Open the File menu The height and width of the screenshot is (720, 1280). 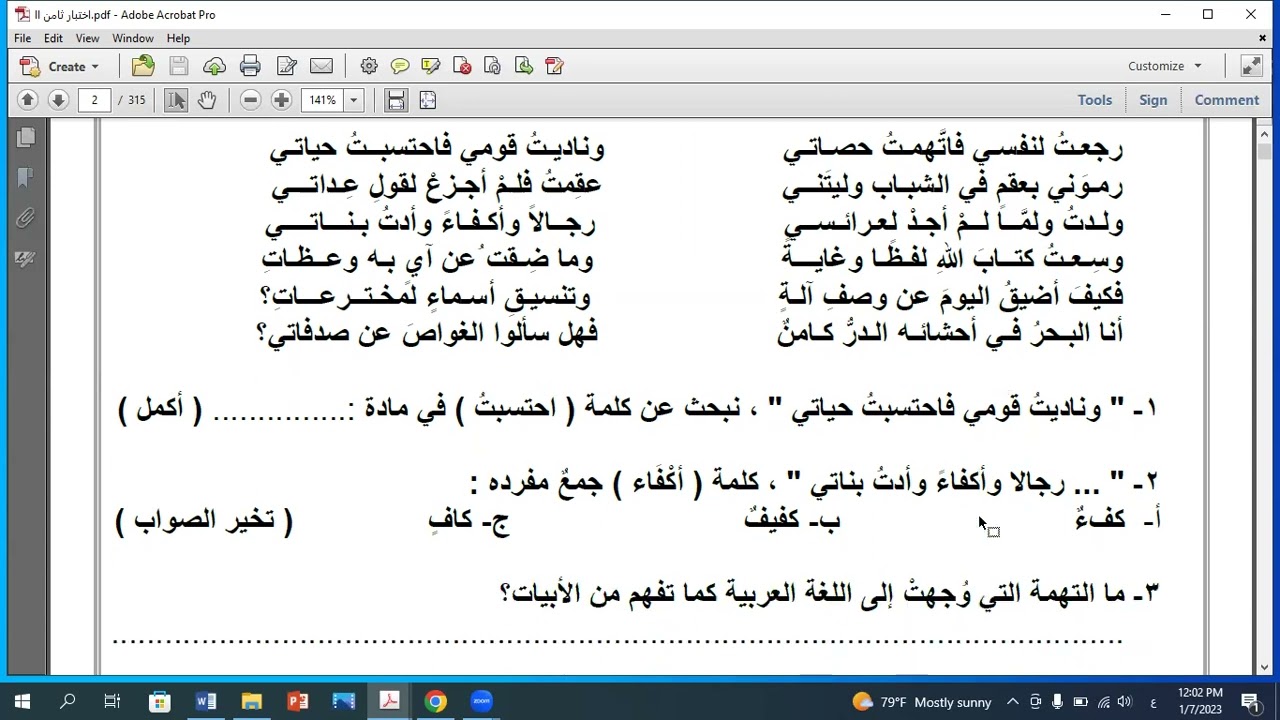click(x=22, y=38)
